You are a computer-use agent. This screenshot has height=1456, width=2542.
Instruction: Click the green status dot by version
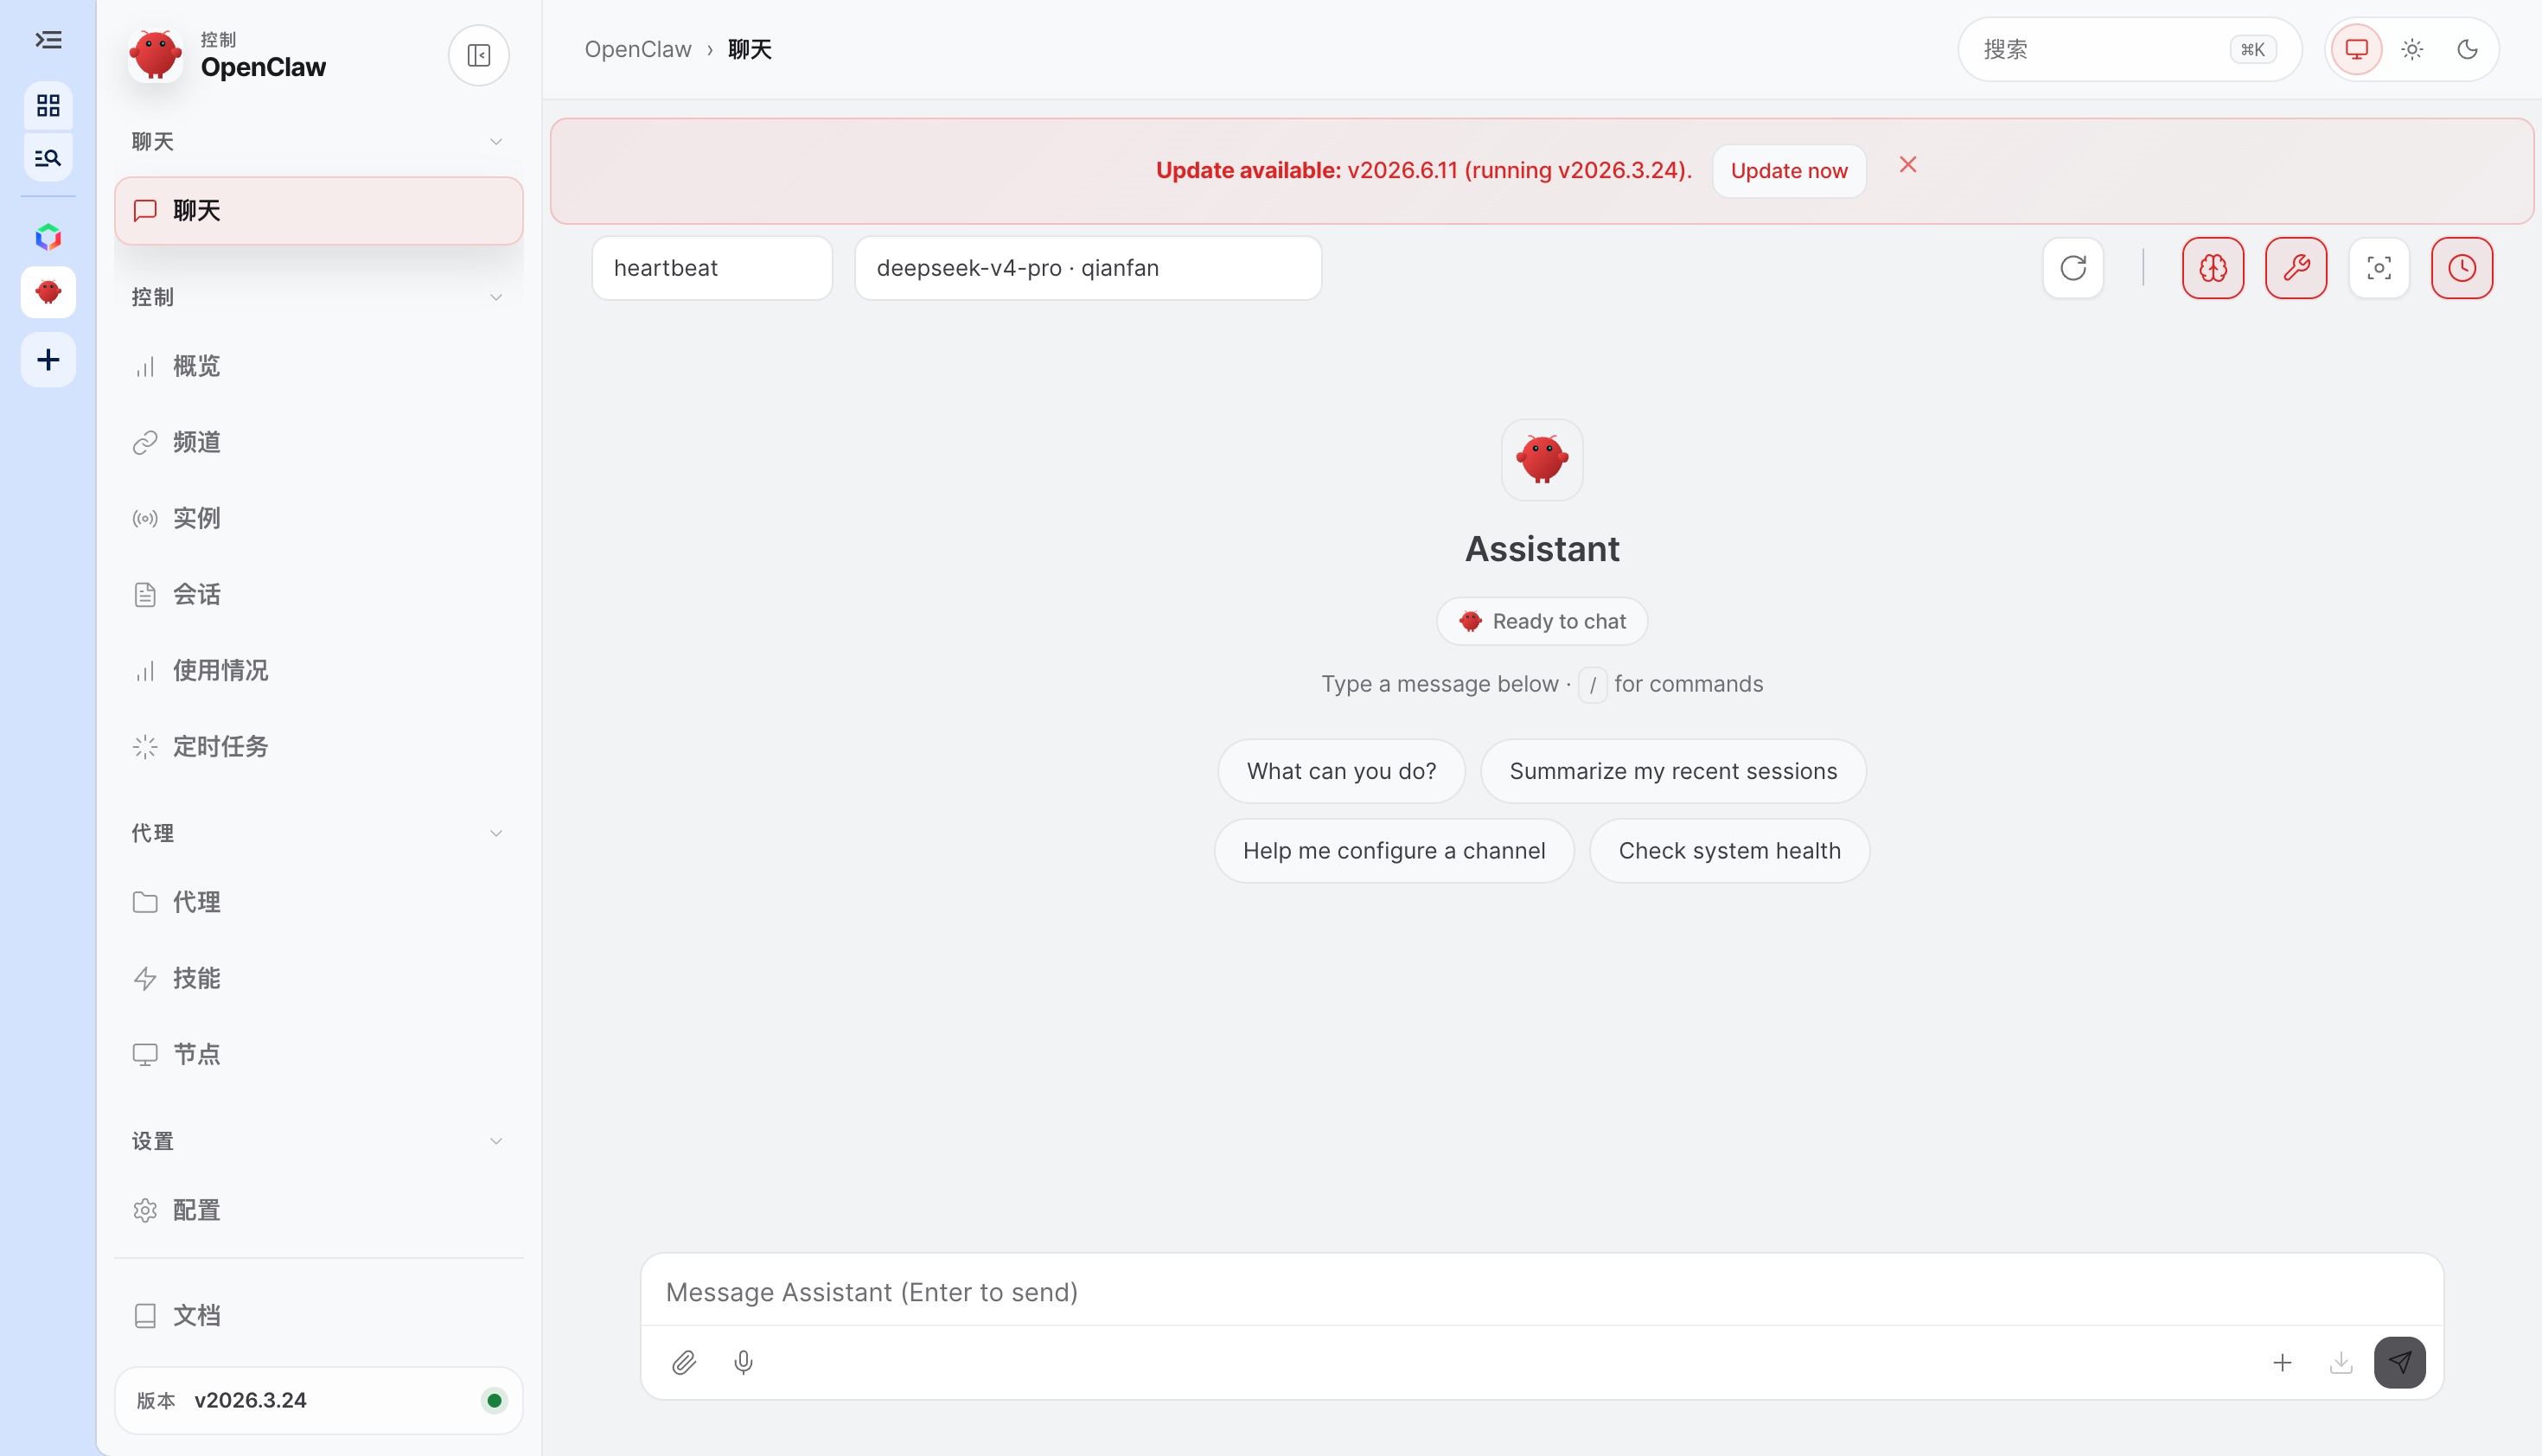click(x=494, y=1400)
